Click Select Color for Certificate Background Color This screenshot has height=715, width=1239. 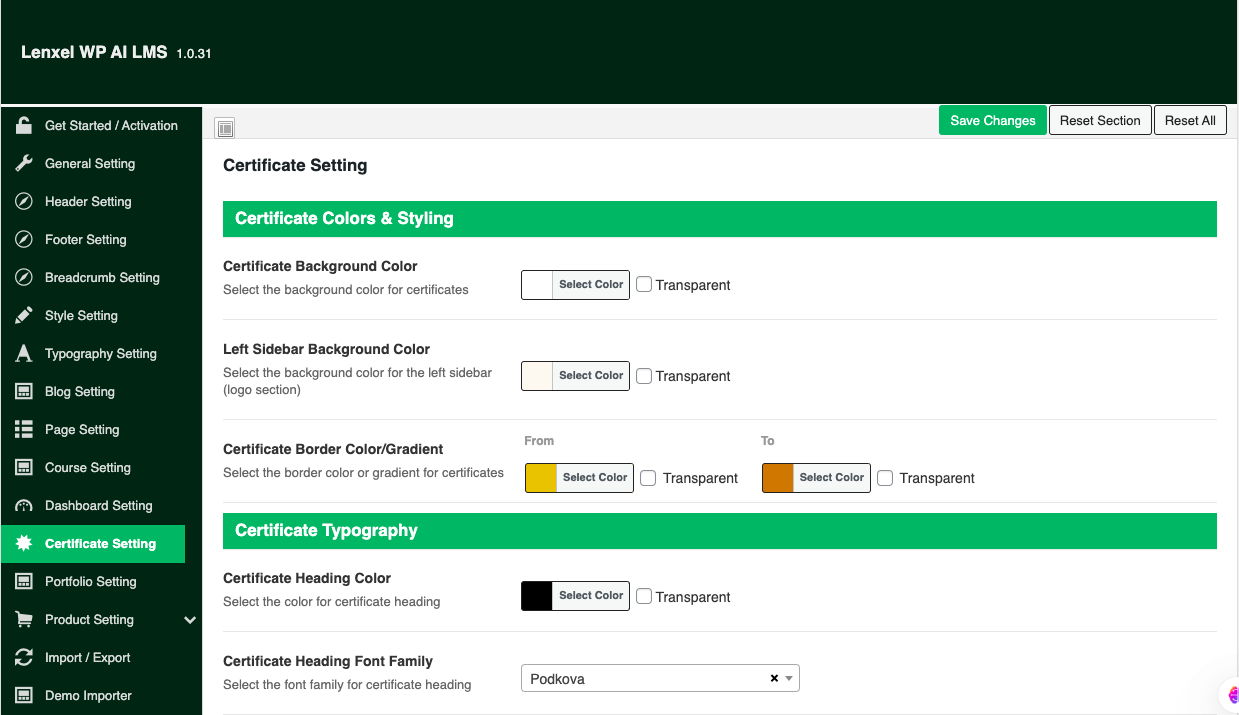point(591,284)
